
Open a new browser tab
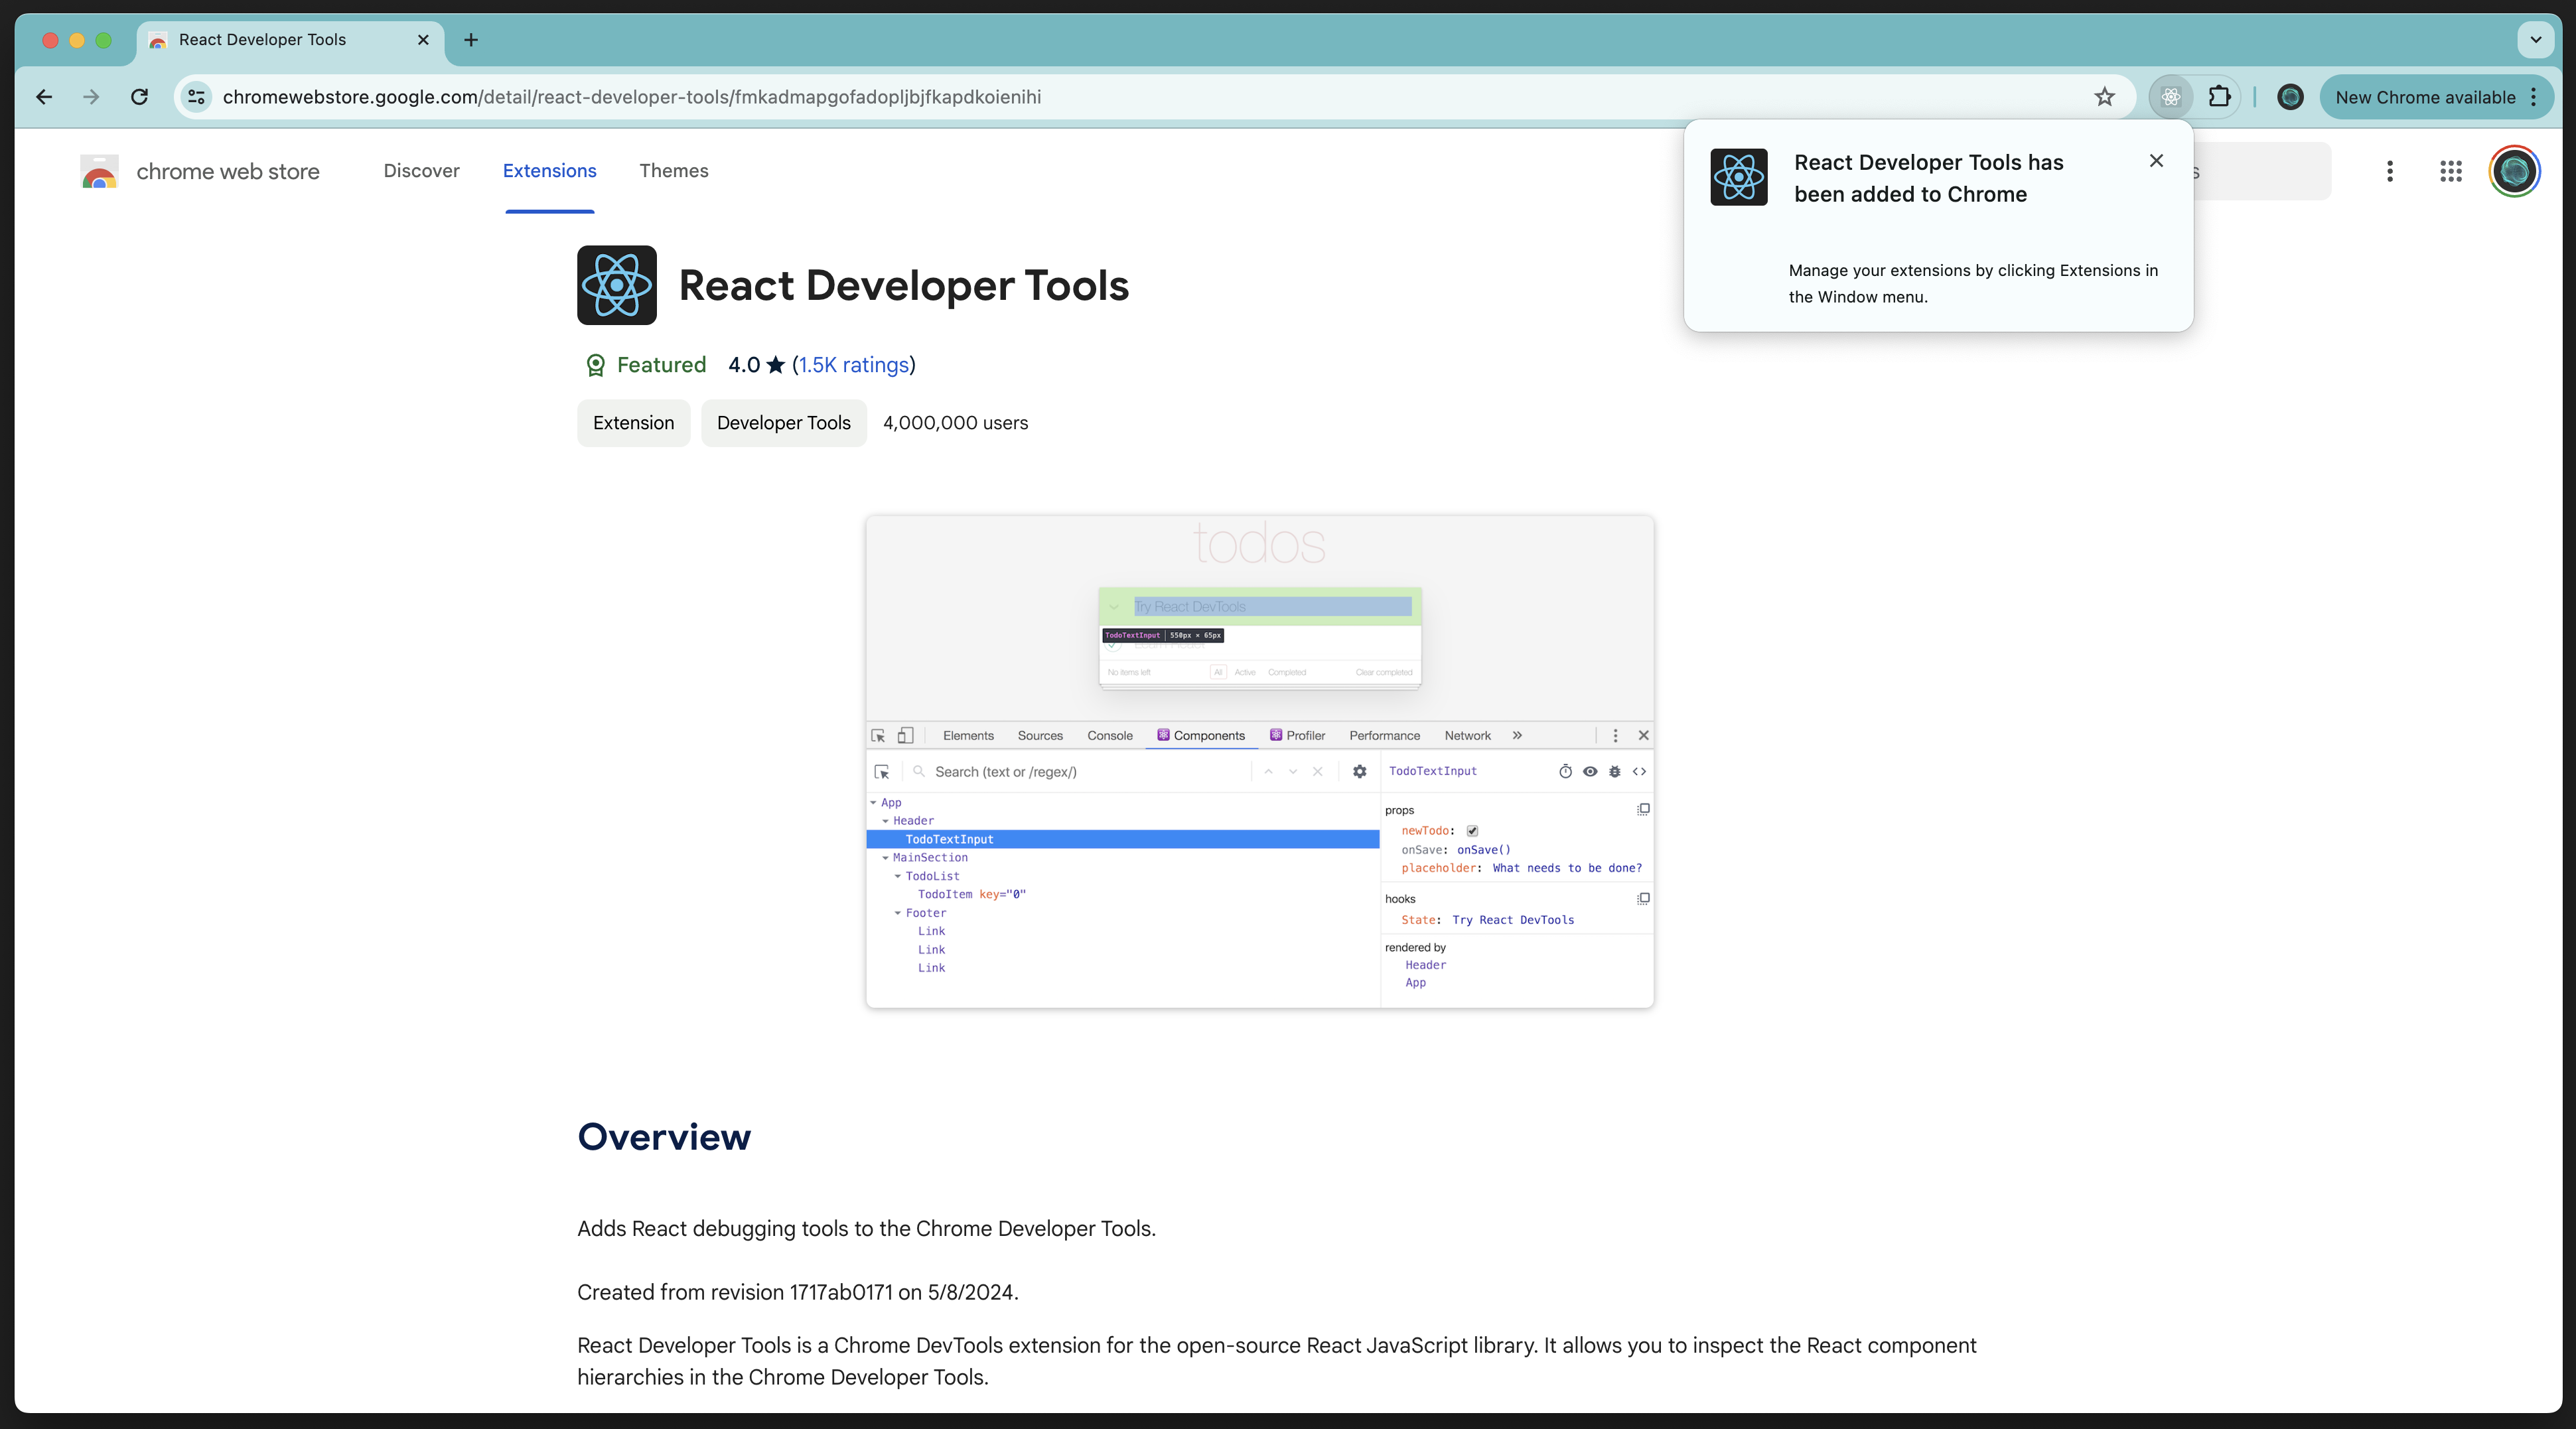(471, 40)
